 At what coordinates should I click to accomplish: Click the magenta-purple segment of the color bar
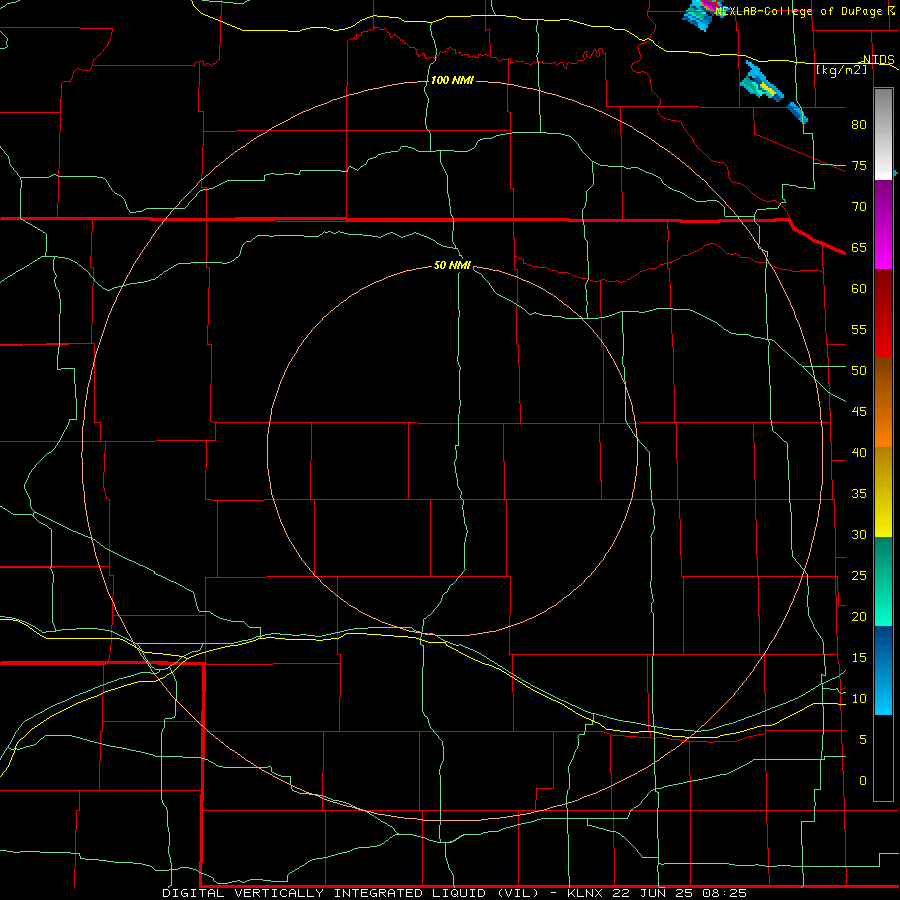[883, 224]
